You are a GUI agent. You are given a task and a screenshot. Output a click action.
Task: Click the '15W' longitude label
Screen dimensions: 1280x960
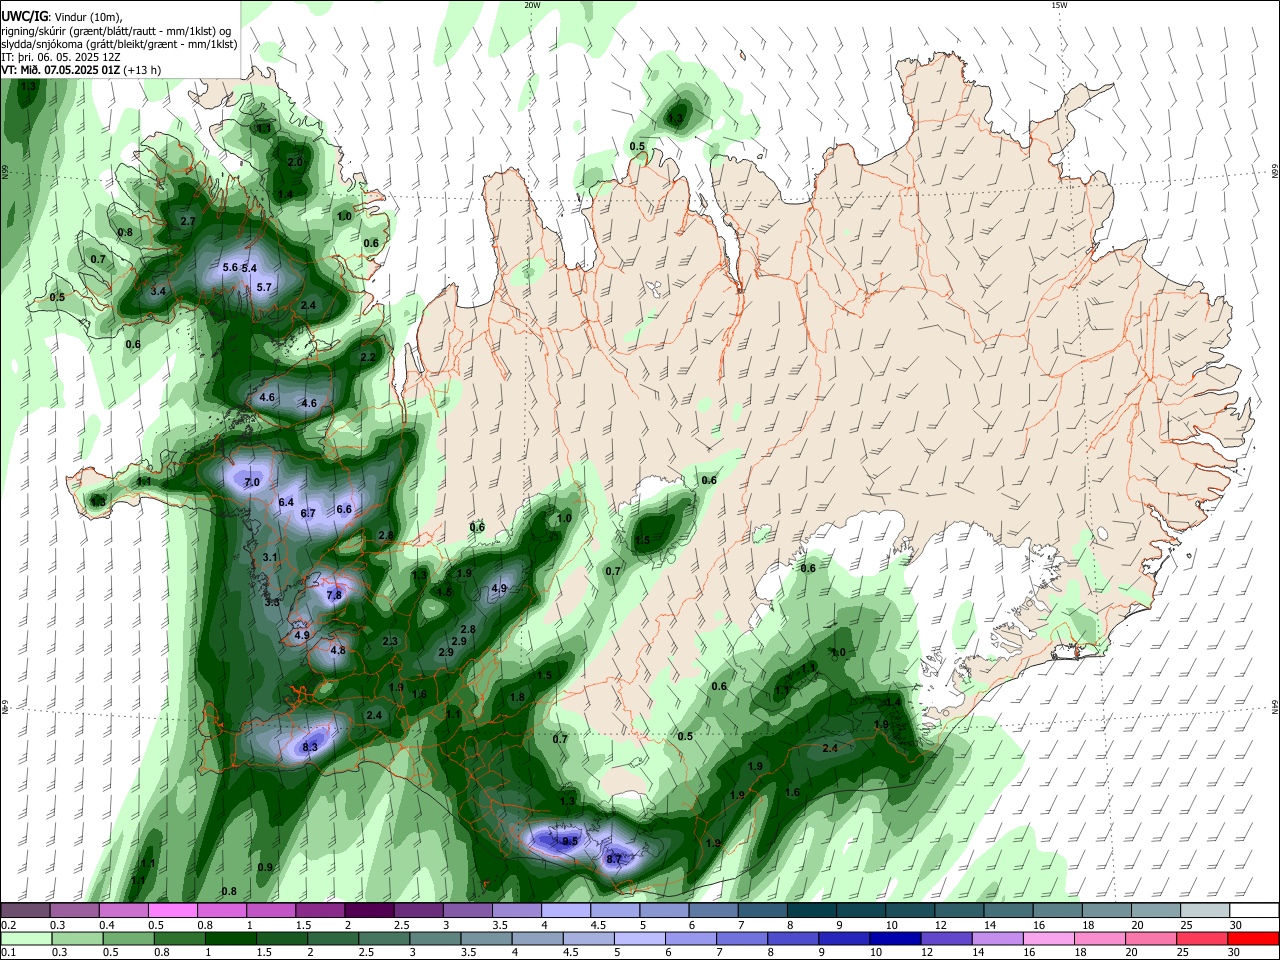click(x=1059, y=5)
